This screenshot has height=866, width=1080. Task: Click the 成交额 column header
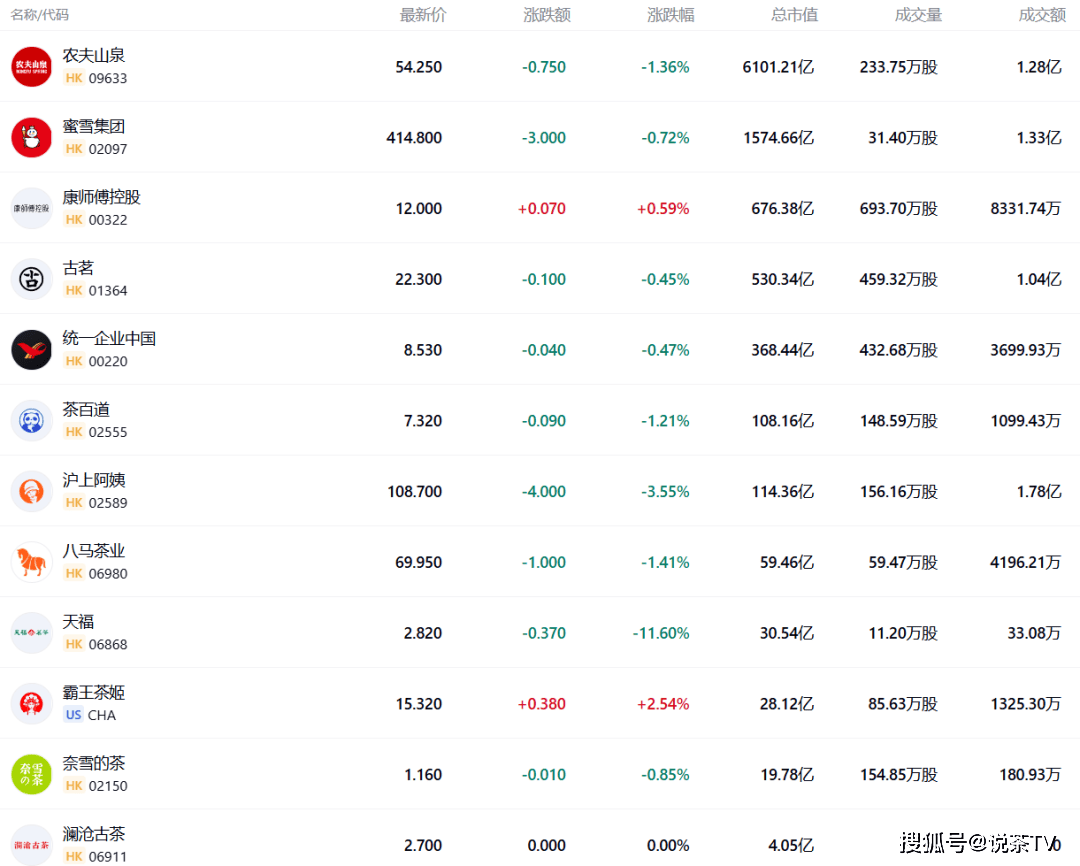click(x=1042, y=15)
